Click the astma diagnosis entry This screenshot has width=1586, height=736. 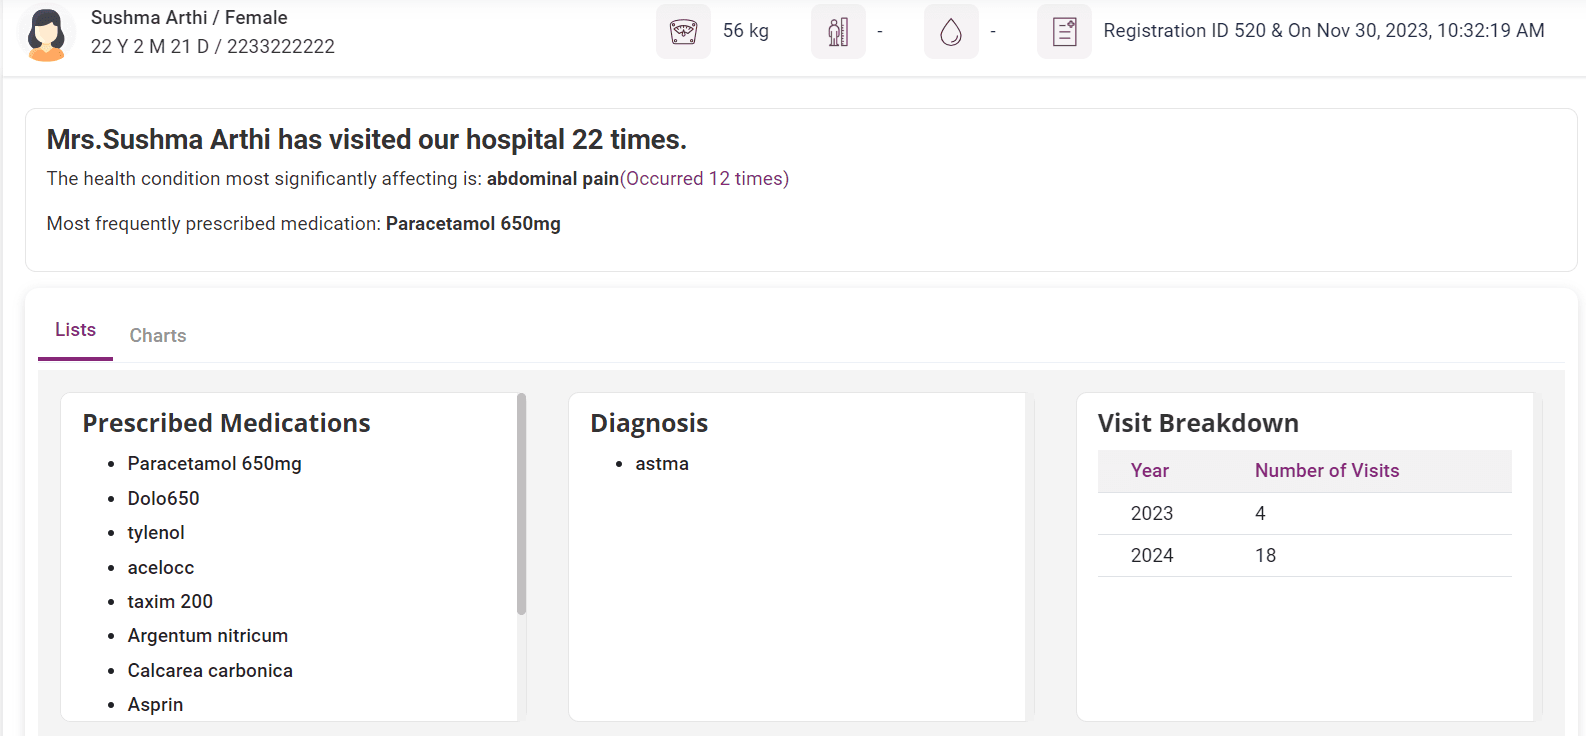(661, 464)
